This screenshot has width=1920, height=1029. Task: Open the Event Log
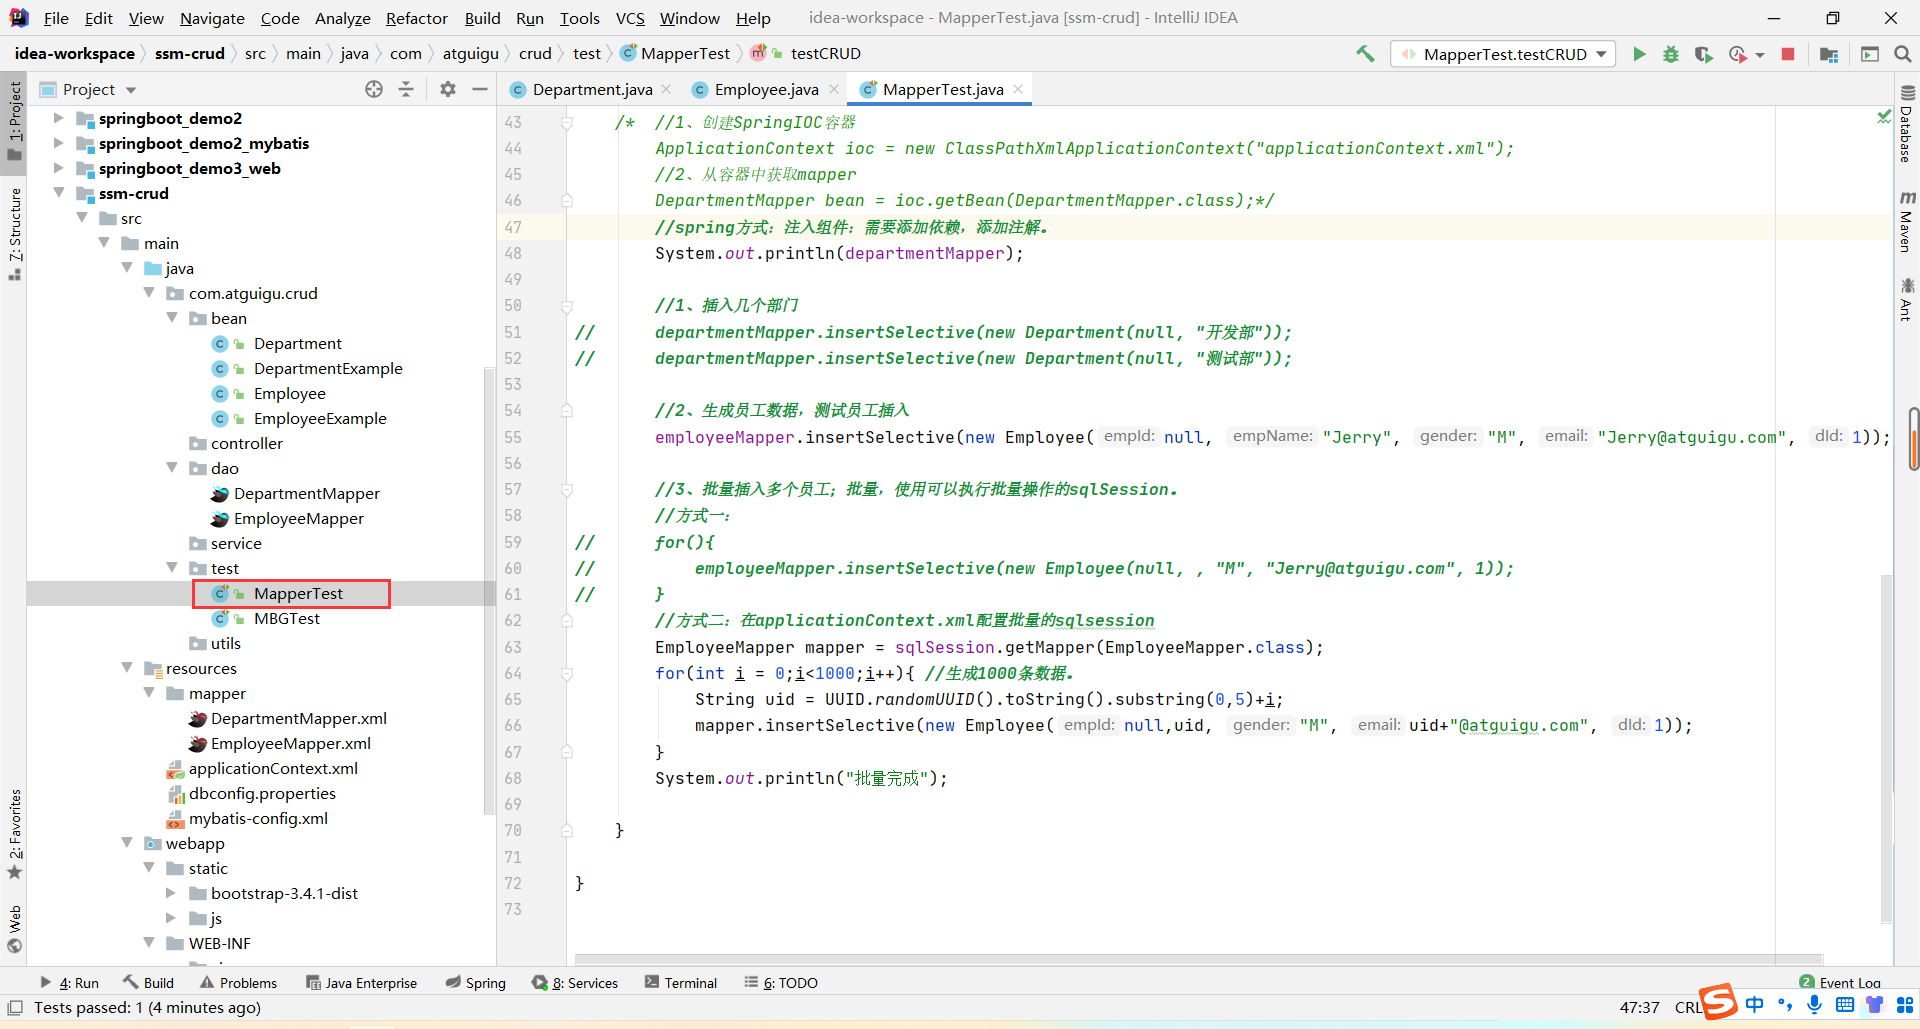point(1840,983)
